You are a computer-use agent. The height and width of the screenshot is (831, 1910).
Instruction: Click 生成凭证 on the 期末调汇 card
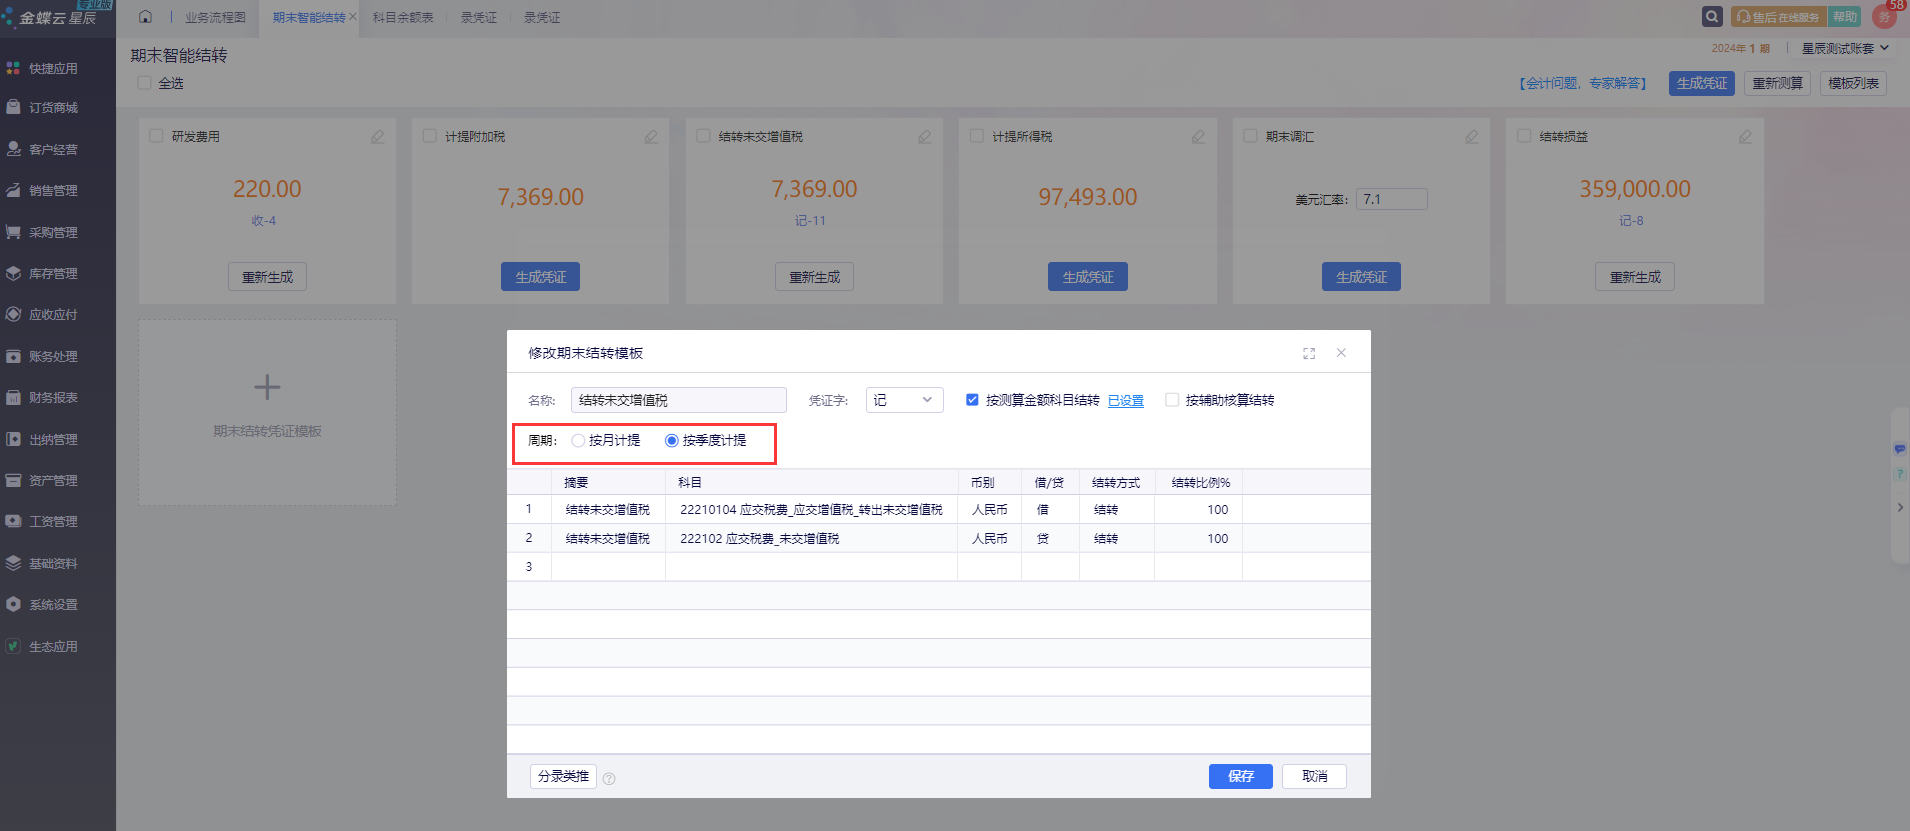(1361, 277)
